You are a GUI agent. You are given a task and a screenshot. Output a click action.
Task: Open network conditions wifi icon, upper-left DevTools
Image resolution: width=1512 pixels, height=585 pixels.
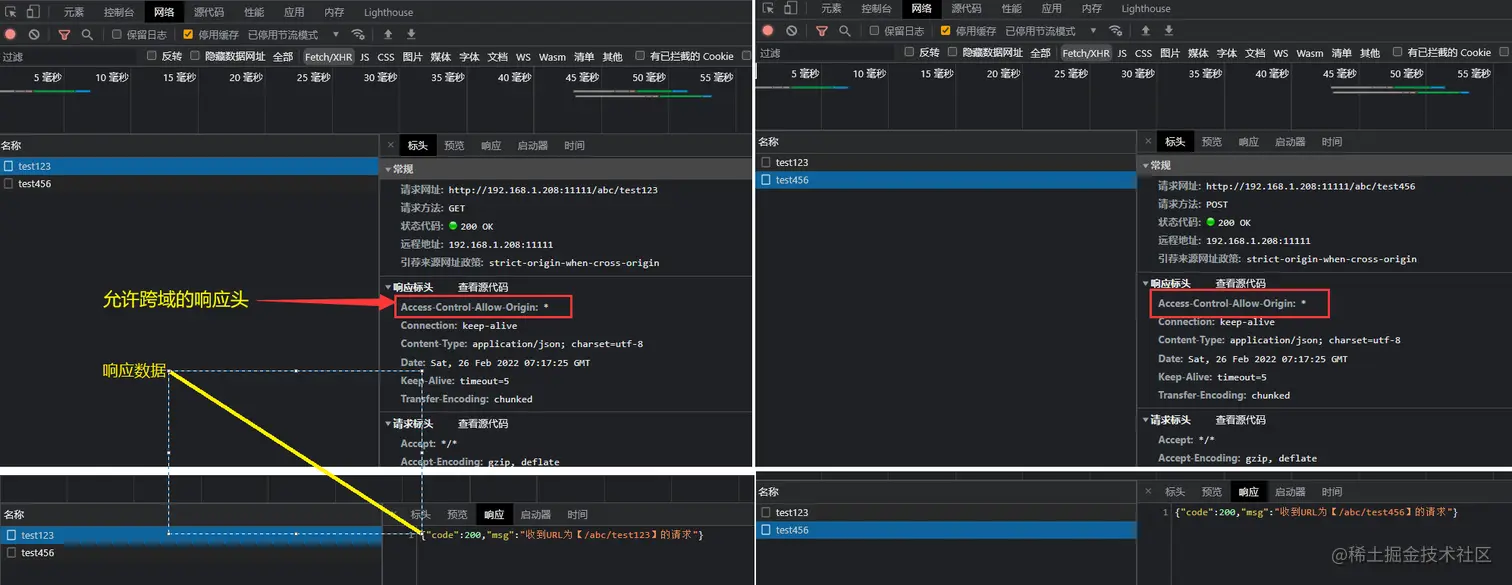[358, 34]
